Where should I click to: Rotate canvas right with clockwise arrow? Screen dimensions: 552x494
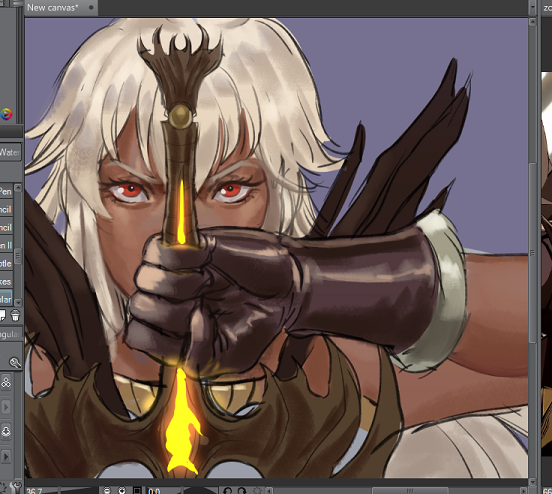[x=242, y=490]
